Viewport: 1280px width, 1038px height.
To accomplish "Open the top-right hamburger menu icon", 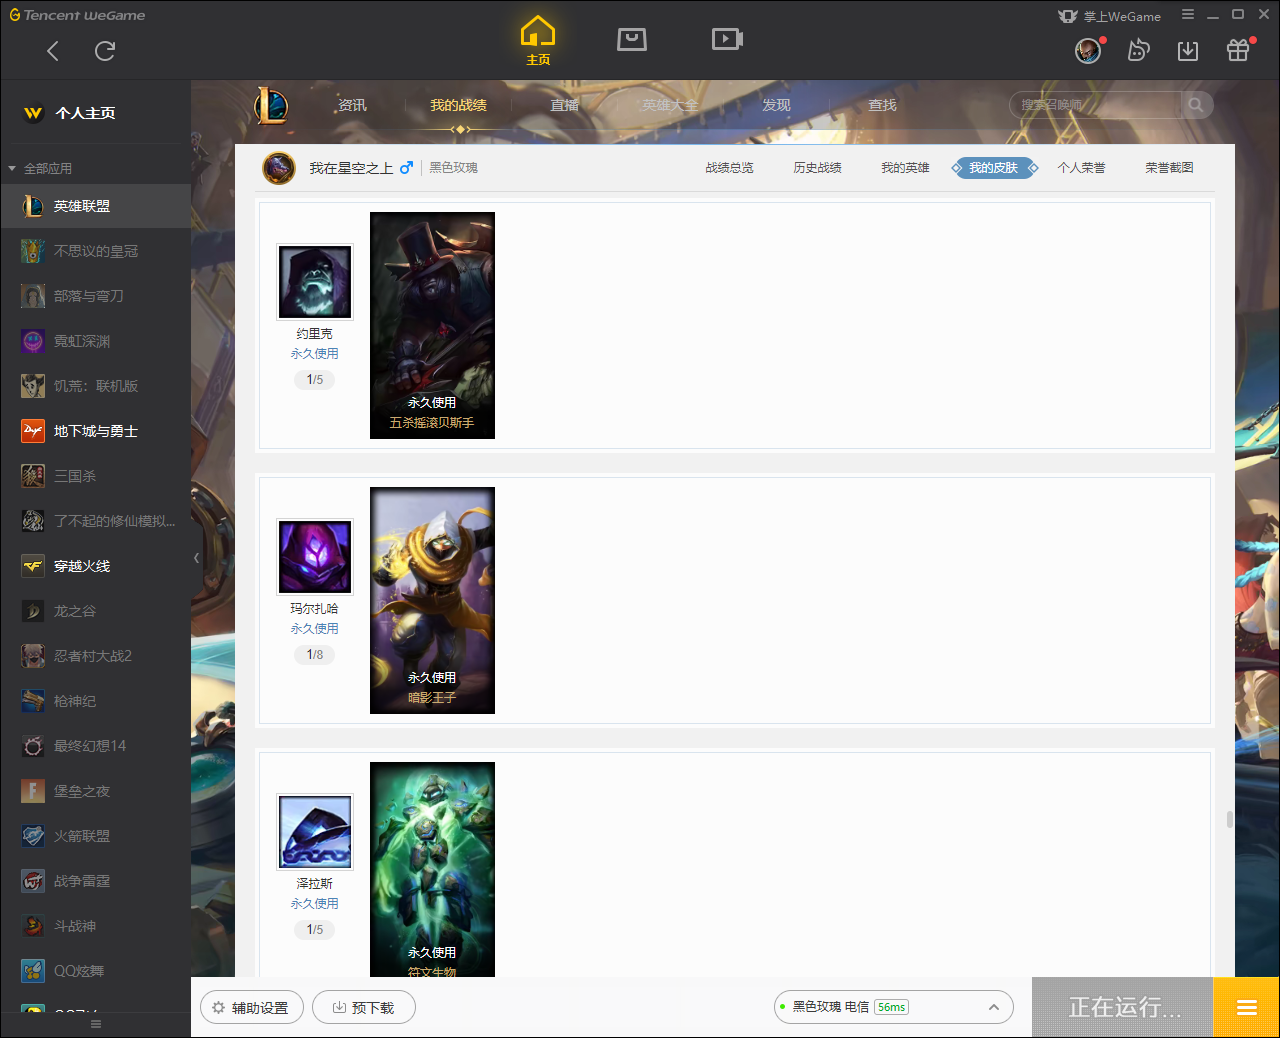I will (x=1188, y=14).
